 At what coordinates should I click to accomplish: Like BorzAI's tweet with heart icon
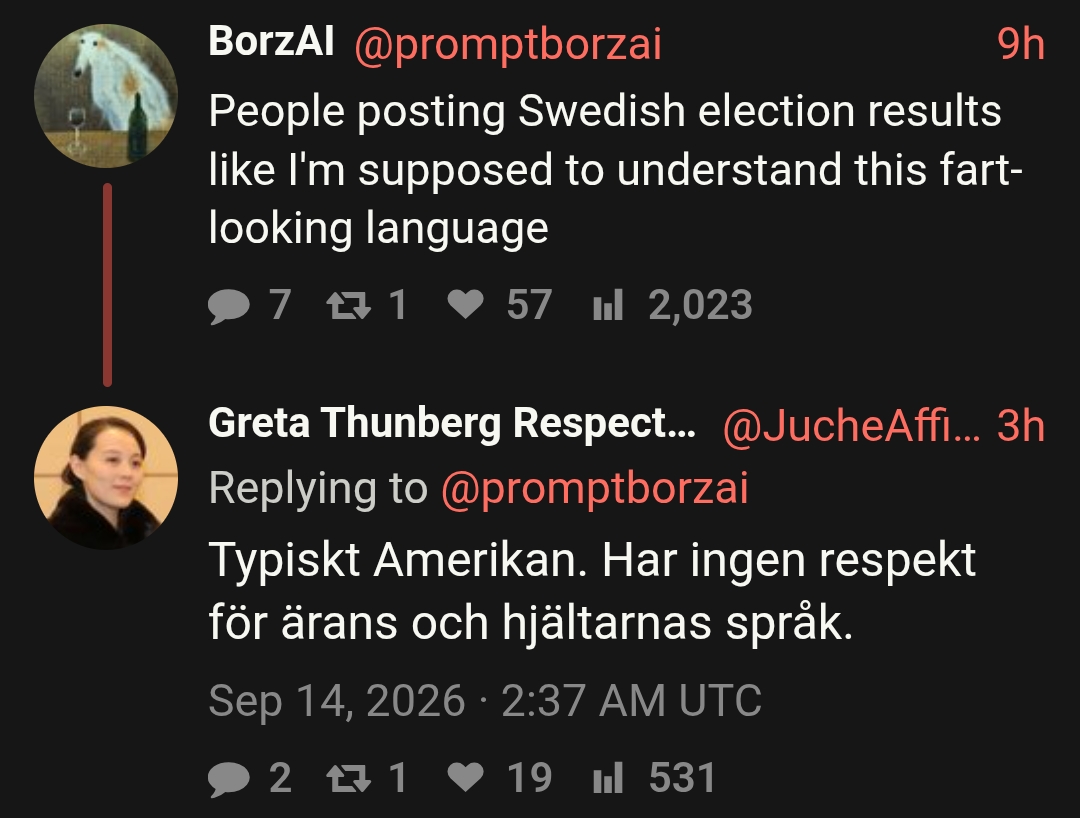click(466, 304)
